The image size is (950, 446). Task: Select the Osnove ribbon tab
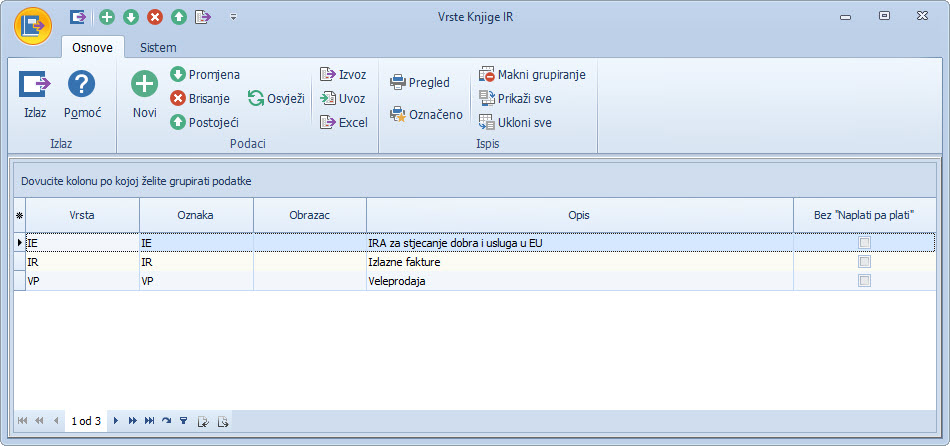pos(92,47)
